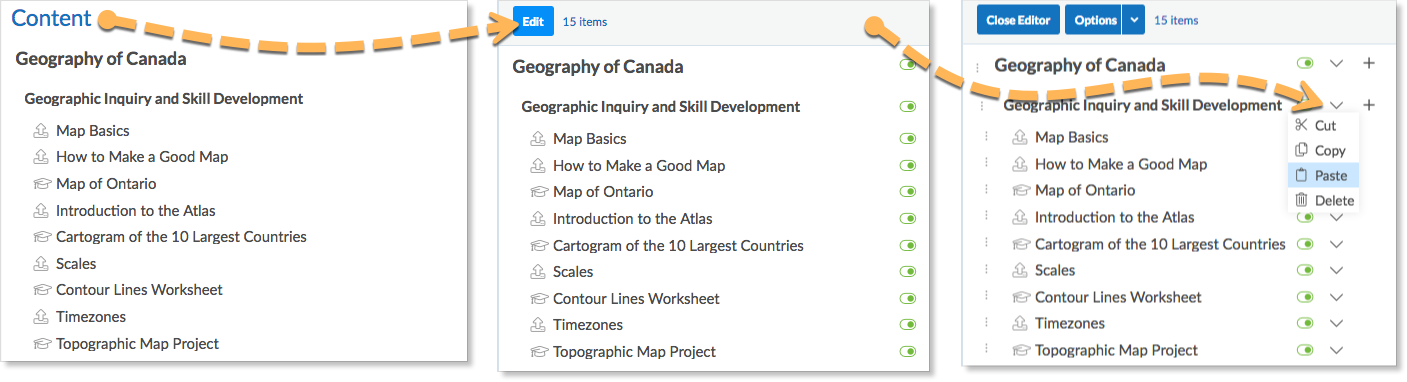Open chevron menu for Introduction to the Atlas
Viewport: 1407px width, 382px height.
tap(1337, 217)
